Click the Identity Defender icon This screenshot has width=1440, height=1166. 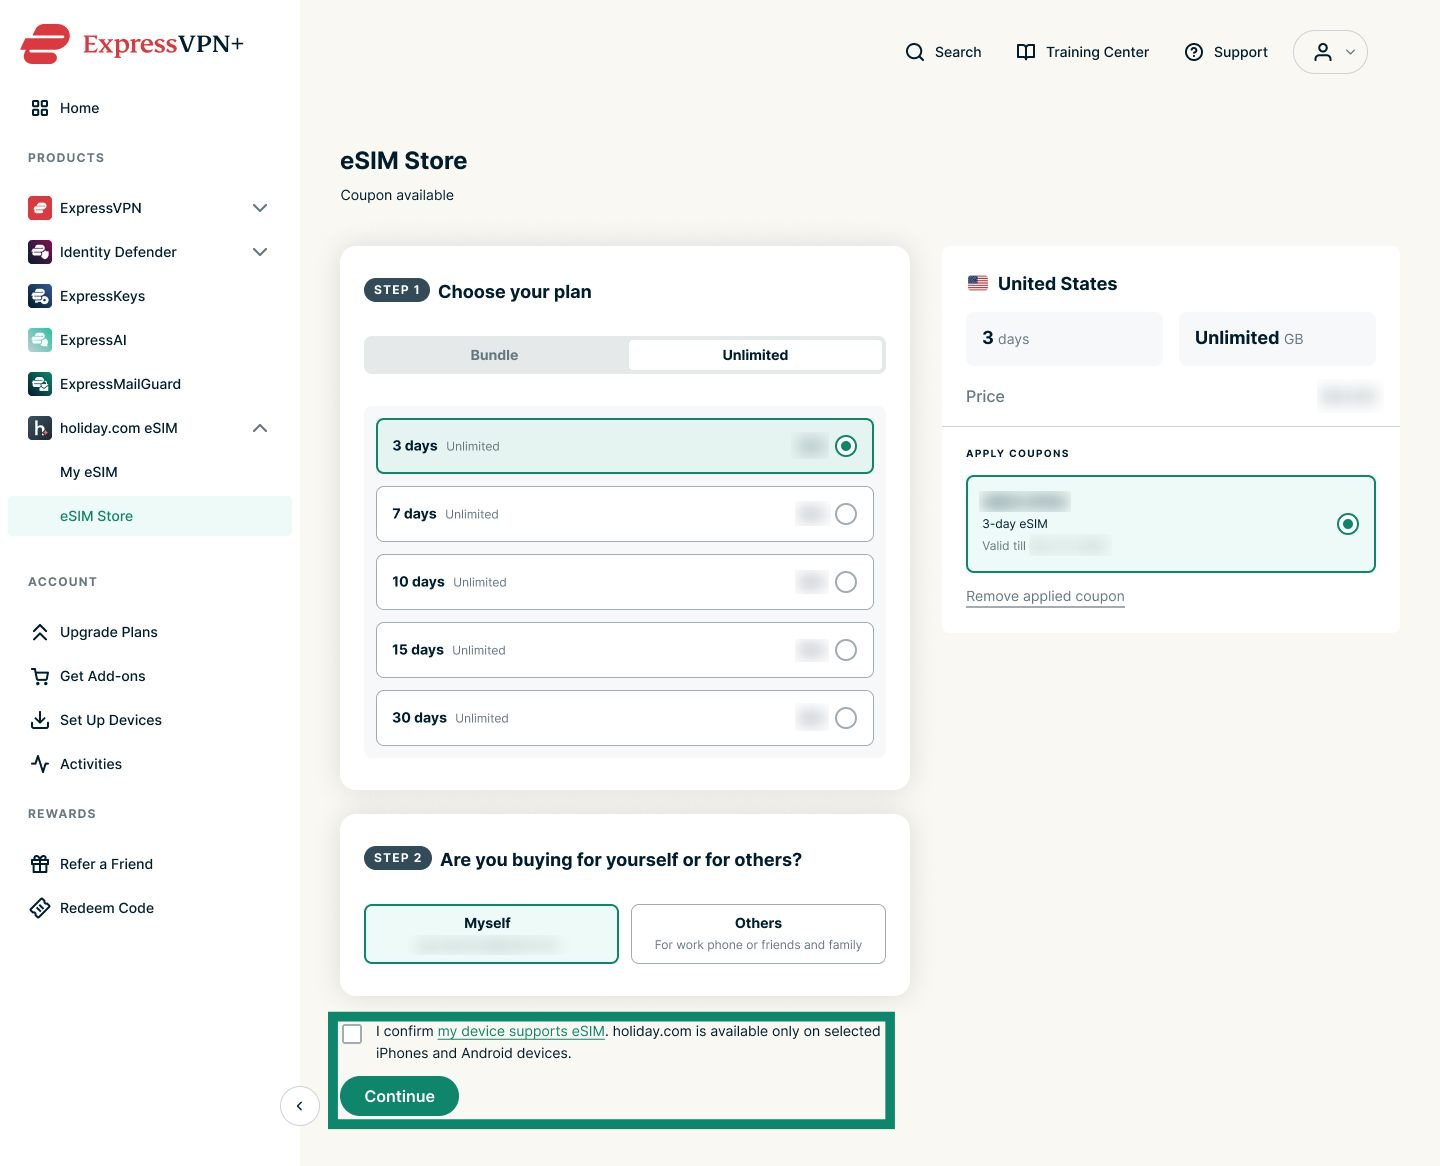tap(40, 252)
